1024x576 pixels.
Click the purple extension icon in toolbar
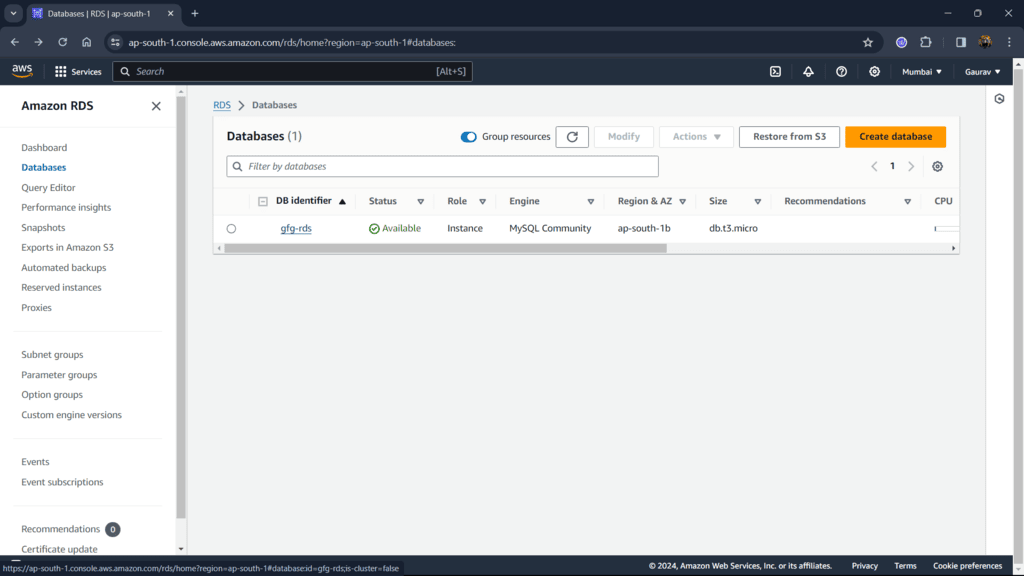click(901, 42)
